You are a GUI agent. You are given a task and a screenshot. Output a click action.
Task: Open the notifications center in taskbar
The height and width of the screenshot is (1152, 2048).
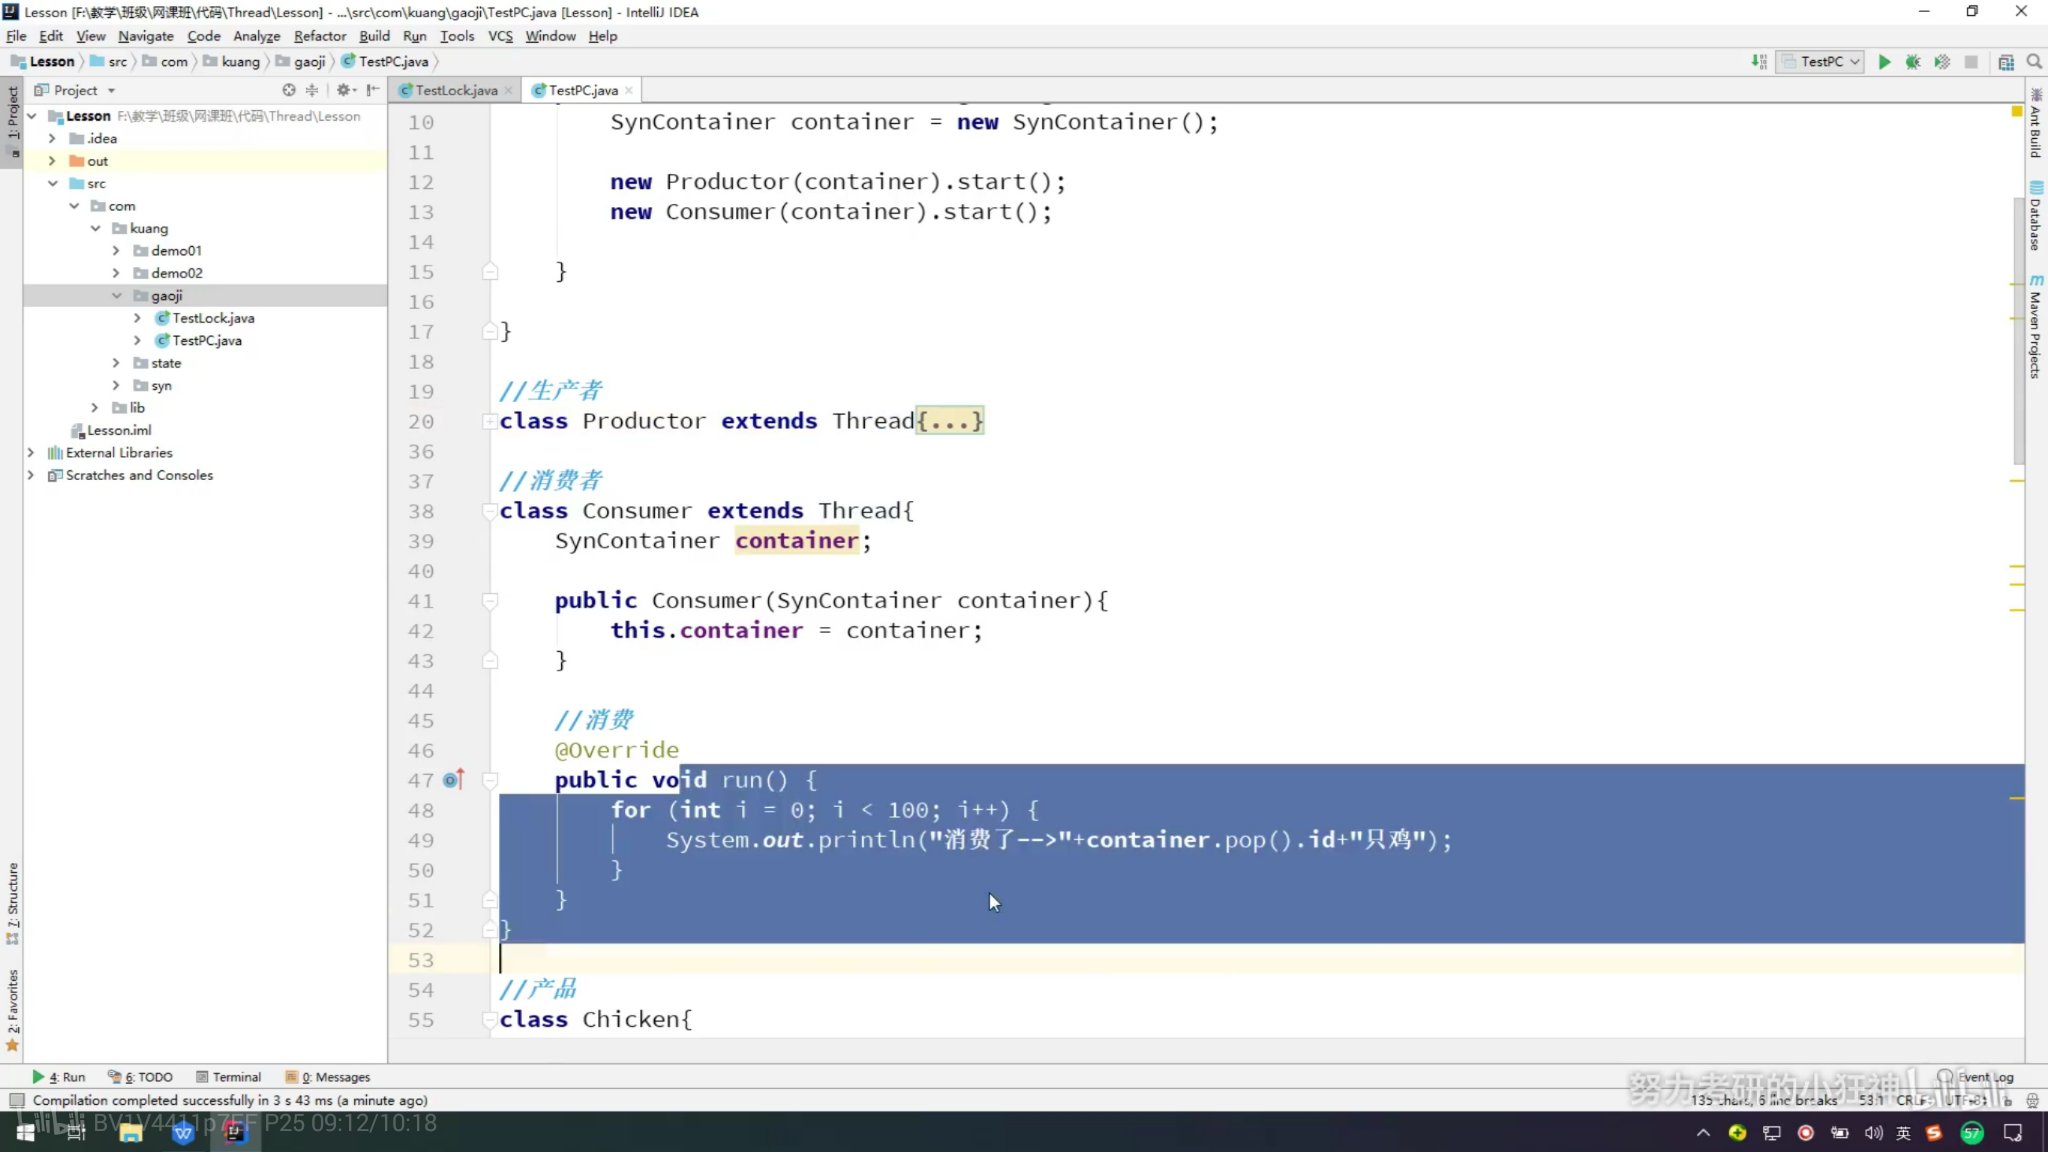pyautogui.click(x=2013, y=1133)
